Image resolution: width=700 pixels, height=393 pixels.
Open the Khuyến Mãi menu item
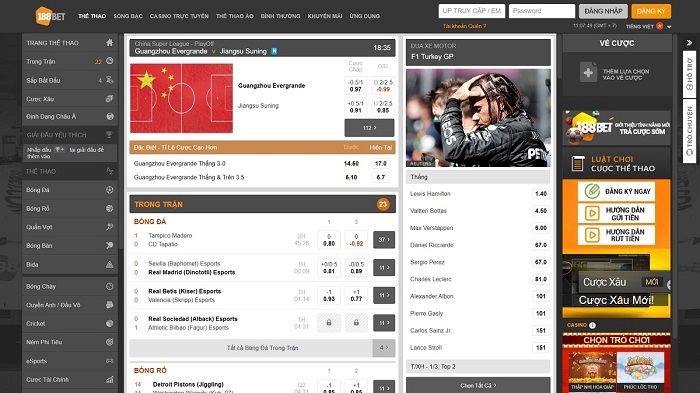coord(325,16)
